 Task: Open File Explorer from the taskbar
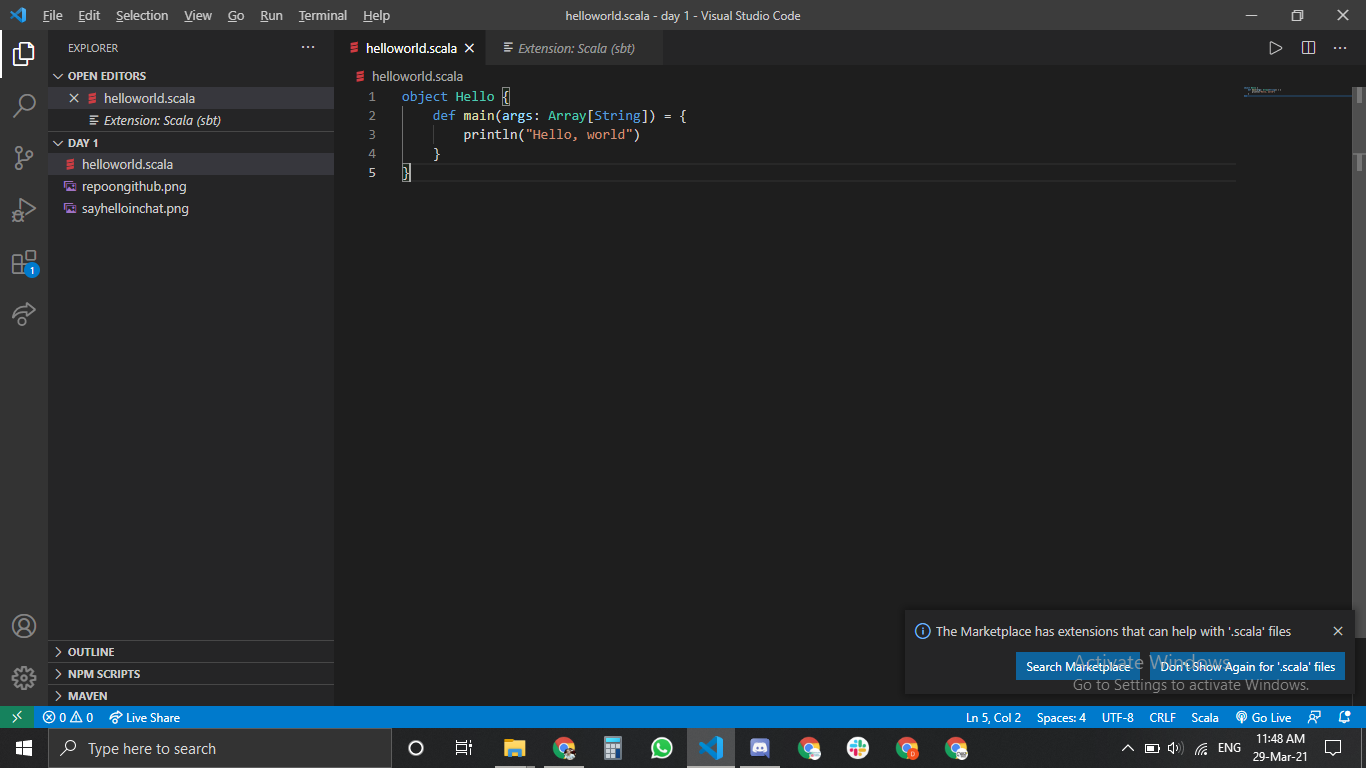[515, 748]
